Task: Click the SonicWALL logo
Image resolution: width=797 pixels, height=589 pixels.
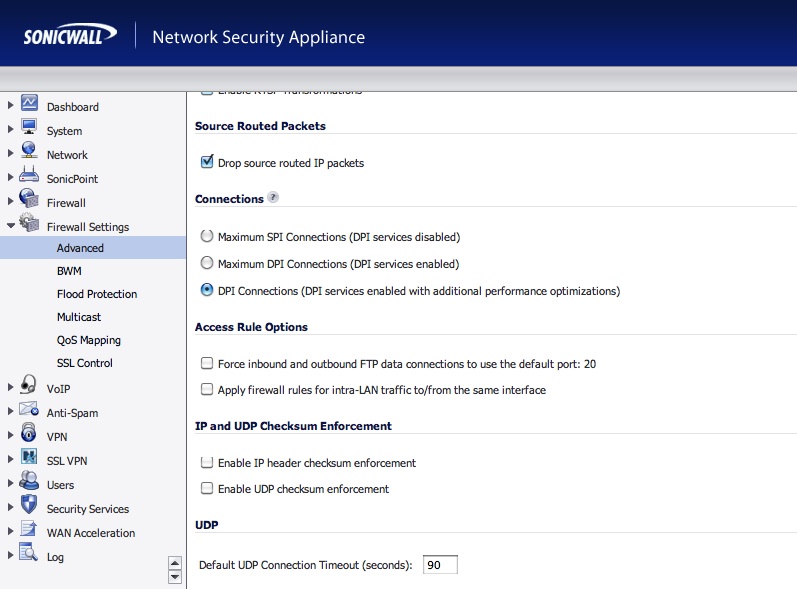Action: coord(70,35)
